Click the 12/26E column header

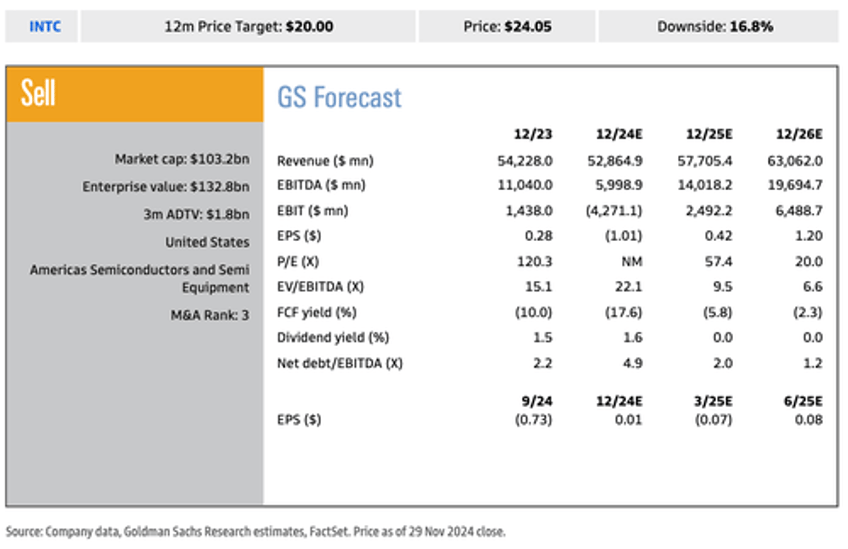[799, 134]
